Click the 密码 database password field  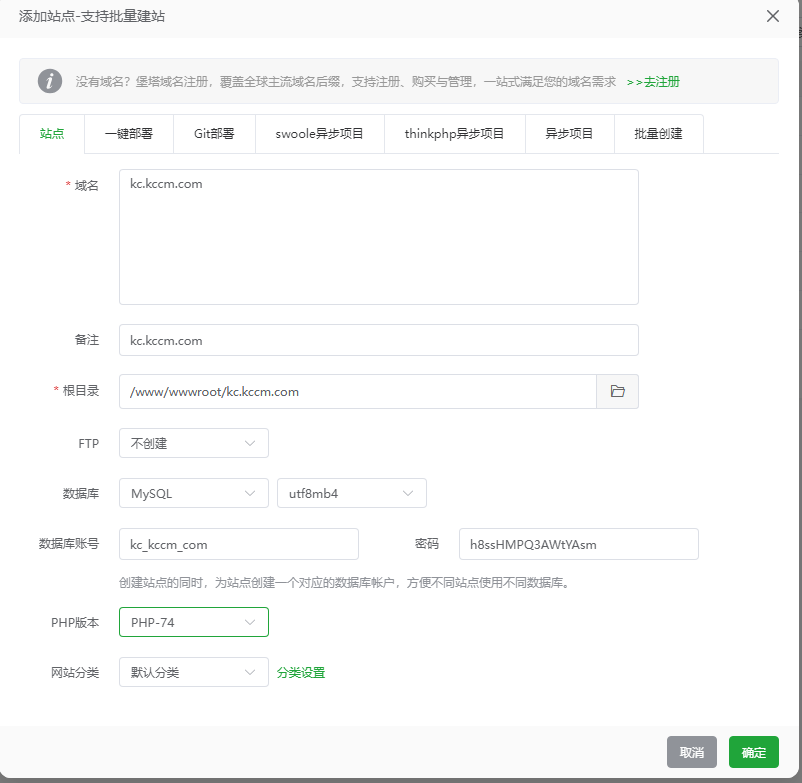[x=579, y=544]
